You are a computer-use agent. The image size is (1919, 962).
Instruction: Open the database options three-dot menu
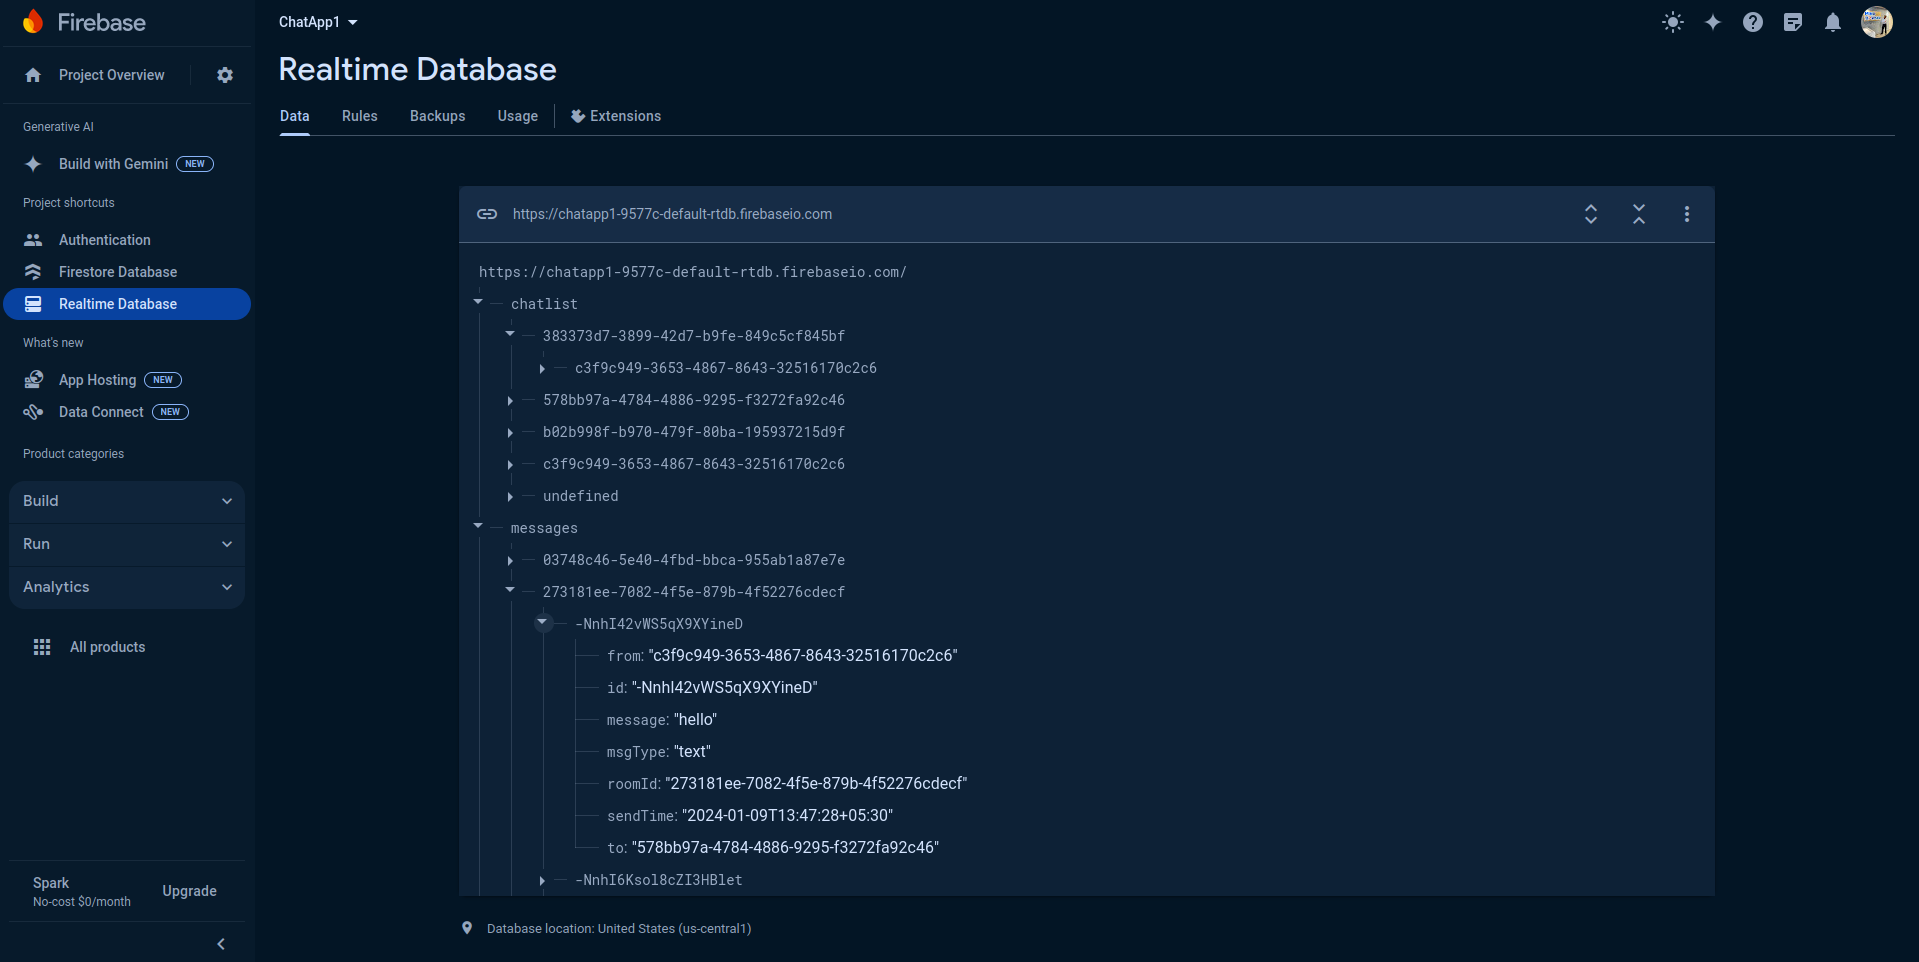1686,214
